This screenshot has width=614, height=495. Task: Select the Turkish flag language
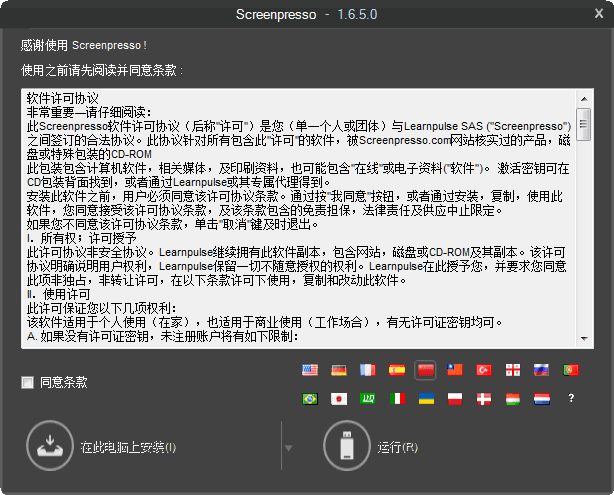[484, 370]
